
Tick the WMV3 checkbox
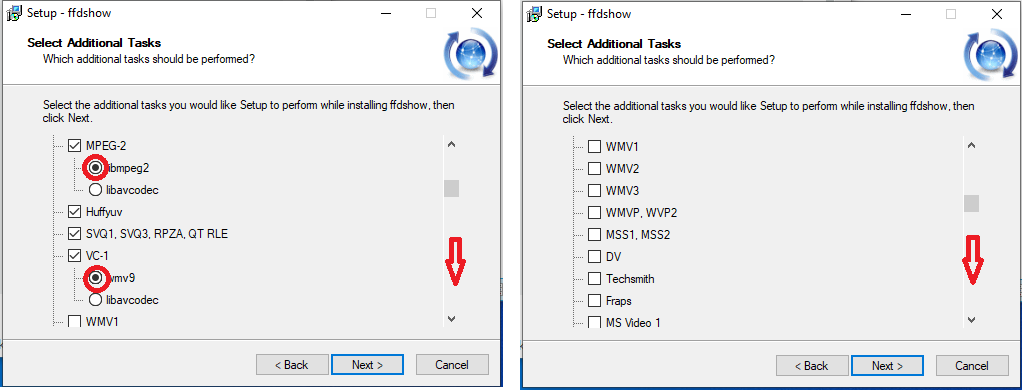click(x=594, y=190)
